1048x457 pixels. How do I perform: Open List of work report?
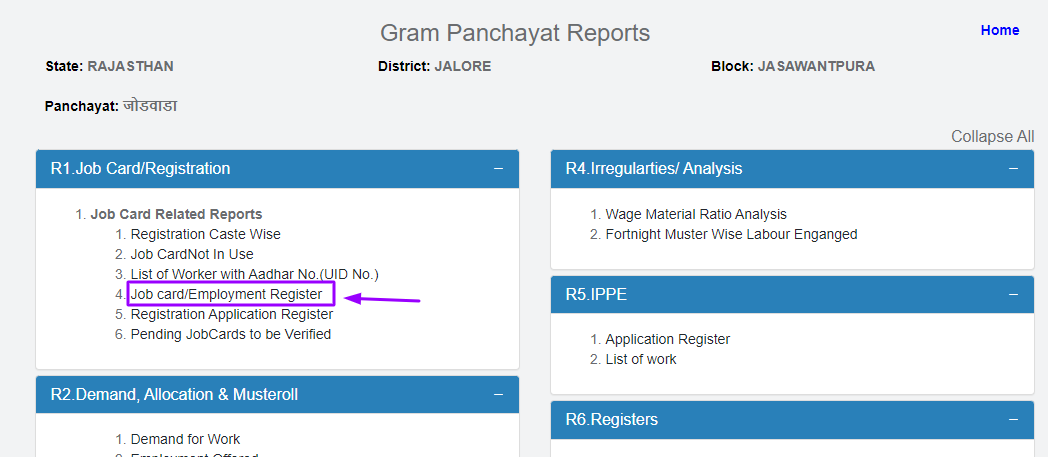click(x=641, y=359)
